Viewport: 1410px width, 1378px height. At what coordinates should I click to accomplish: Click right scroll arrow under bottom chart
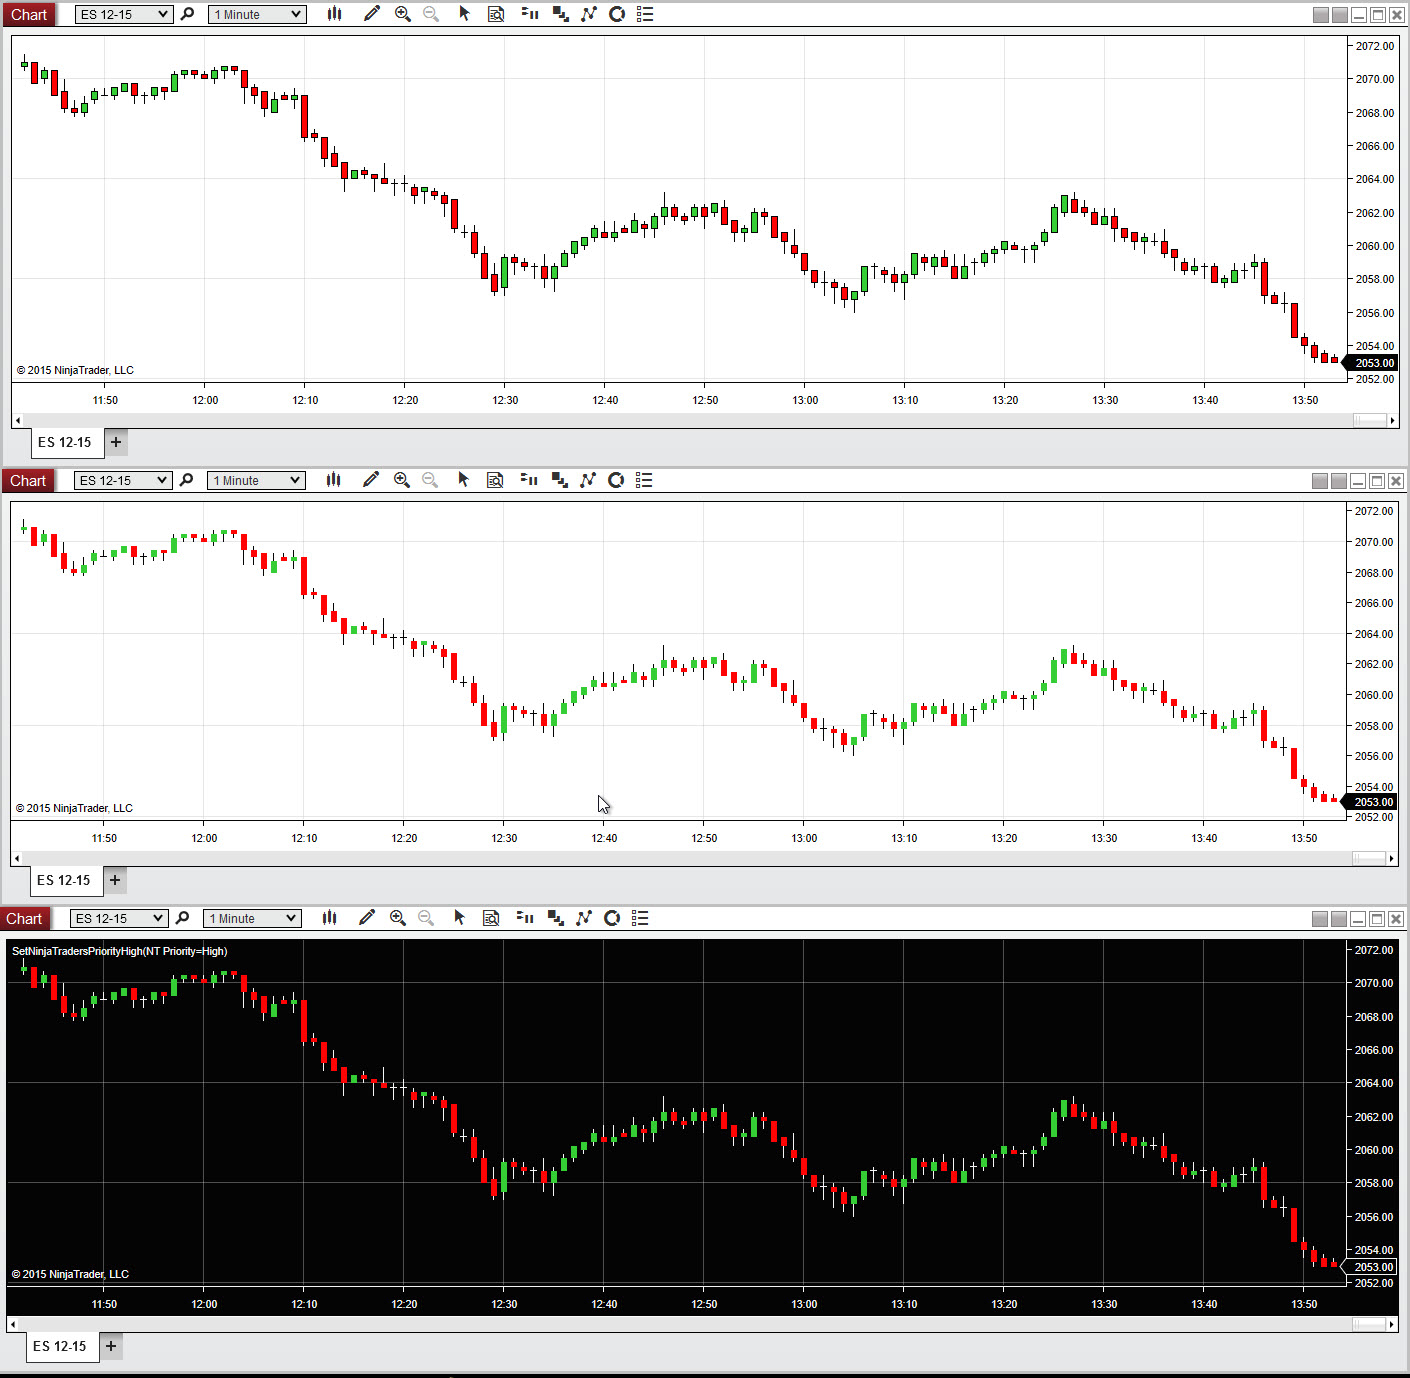point(1391,1325)
